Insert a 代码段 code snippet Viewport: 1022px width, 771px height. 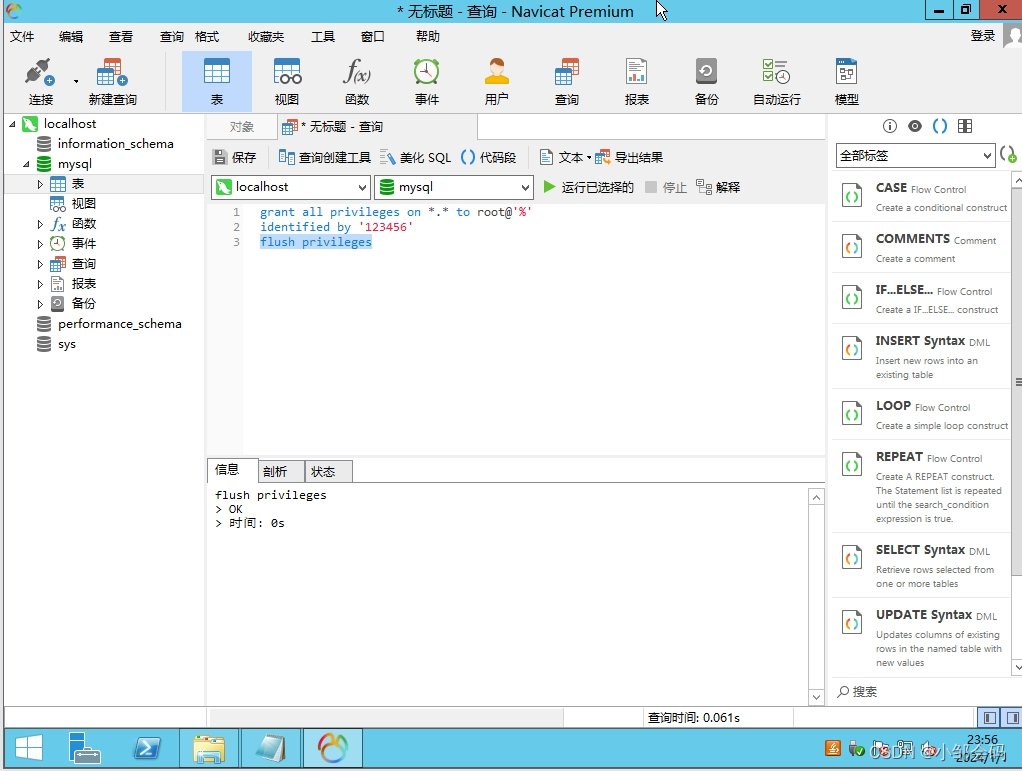(488, 157)
